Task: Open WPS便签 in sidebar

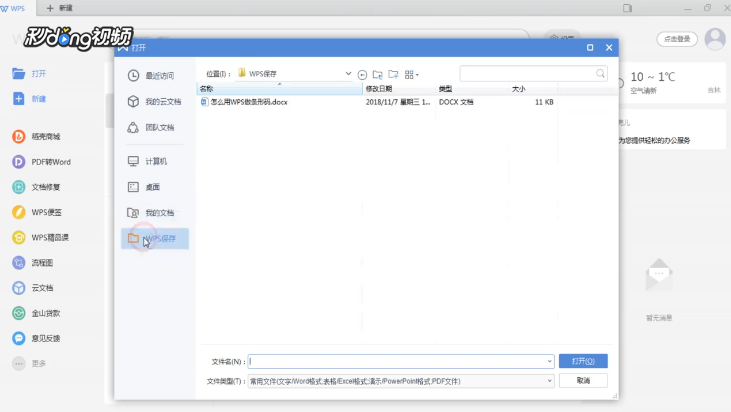Action: pyautogui.click(x=37, y=212)
